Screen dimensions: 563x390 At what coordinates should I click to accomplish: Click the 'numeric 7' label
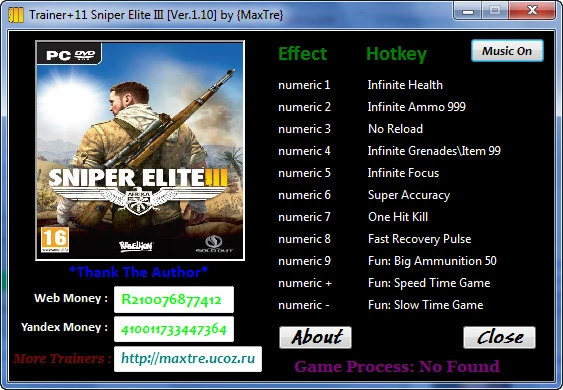[x=304, y=217]
